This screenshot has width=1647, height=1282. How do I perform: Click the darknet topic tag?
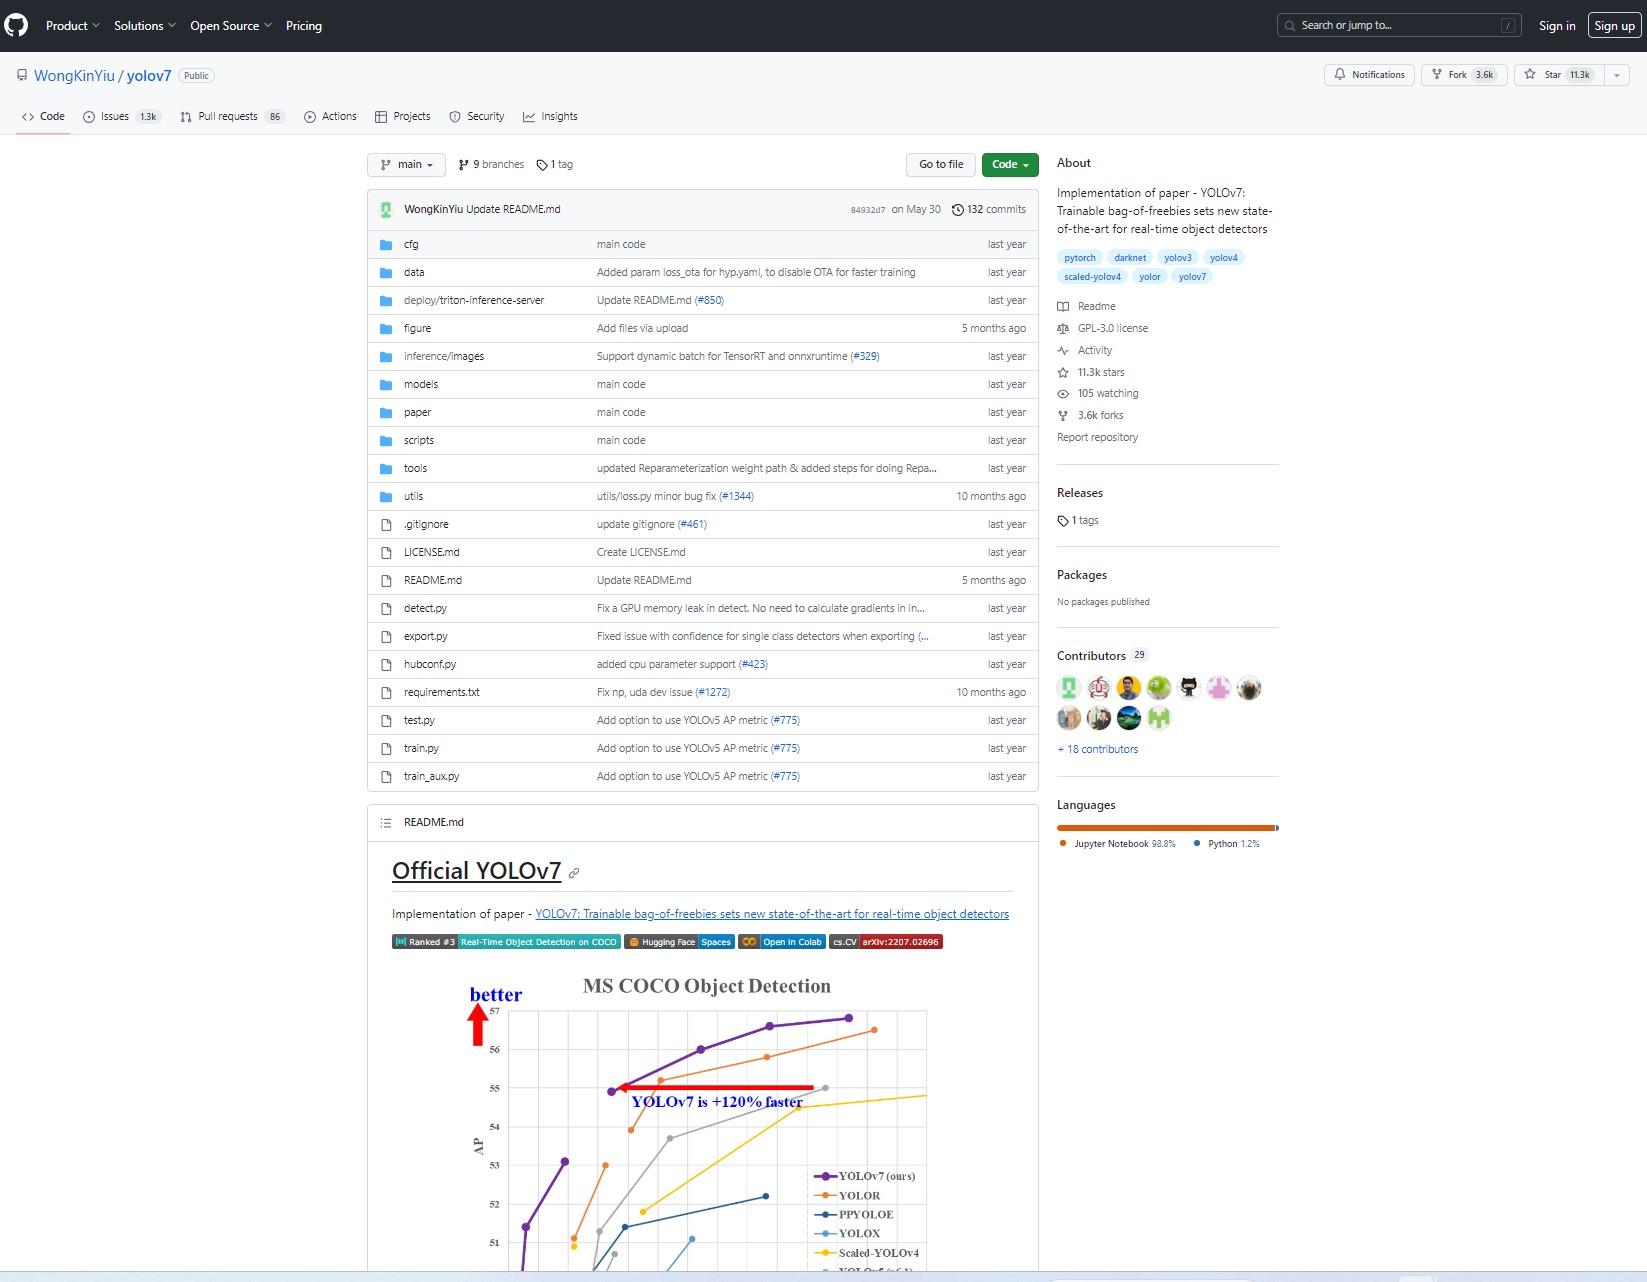click(1130, 258)
